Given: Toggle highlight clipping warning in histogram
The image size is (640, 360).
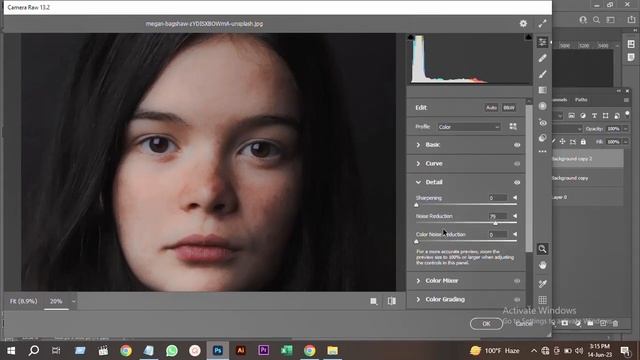Looking at the screenshot, I should point(529,37).
